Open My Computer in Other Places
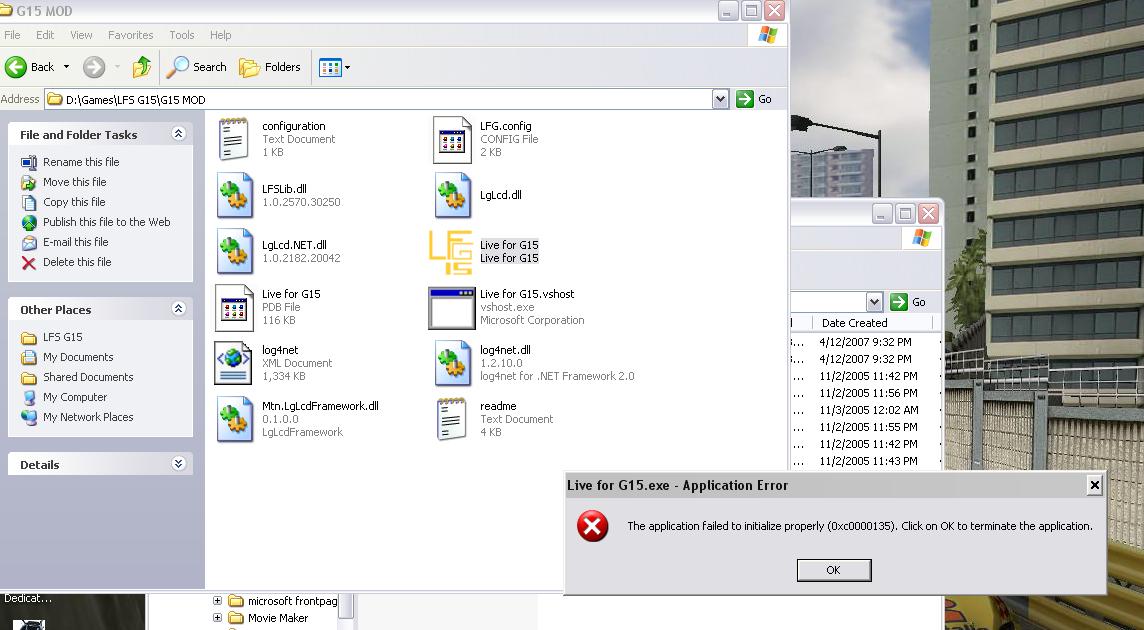Screen dimensions: 1144x630 (x=75, y=397)
